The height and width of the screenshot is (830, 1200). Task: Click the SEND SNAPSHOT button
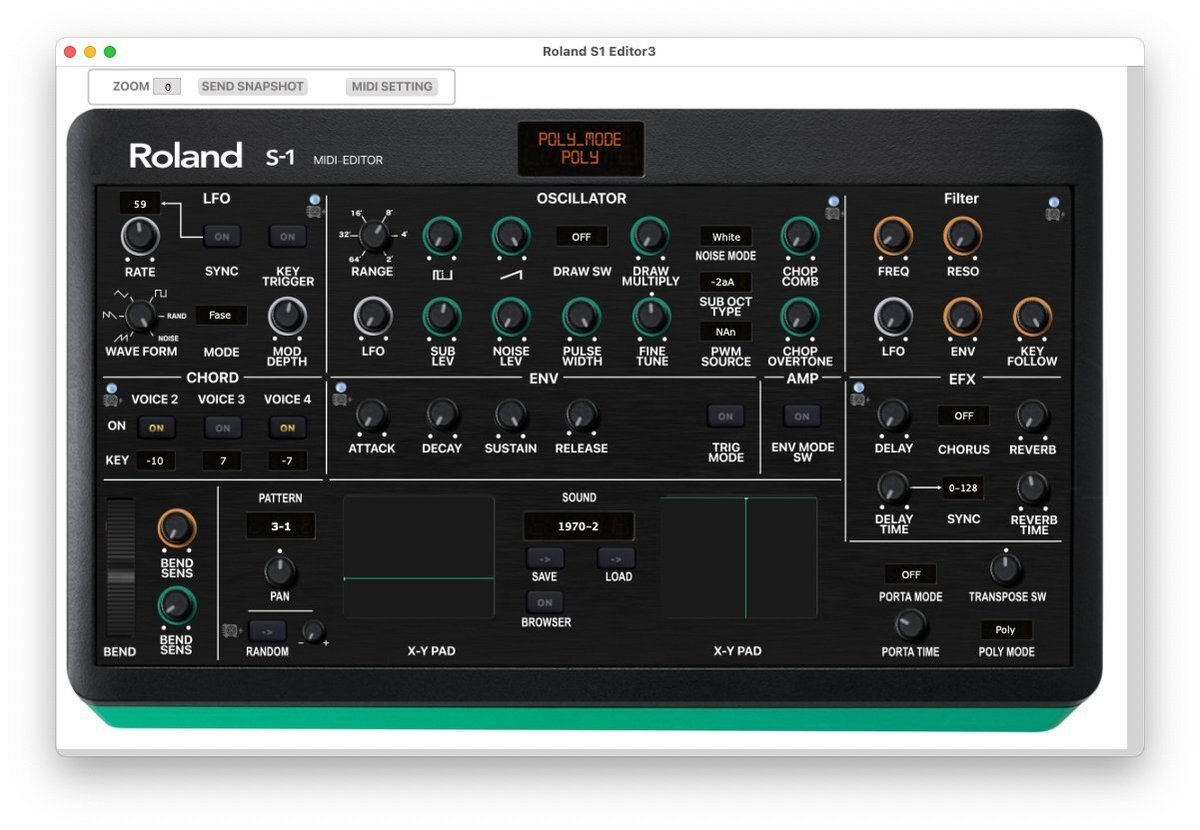[x=252, y=86]
